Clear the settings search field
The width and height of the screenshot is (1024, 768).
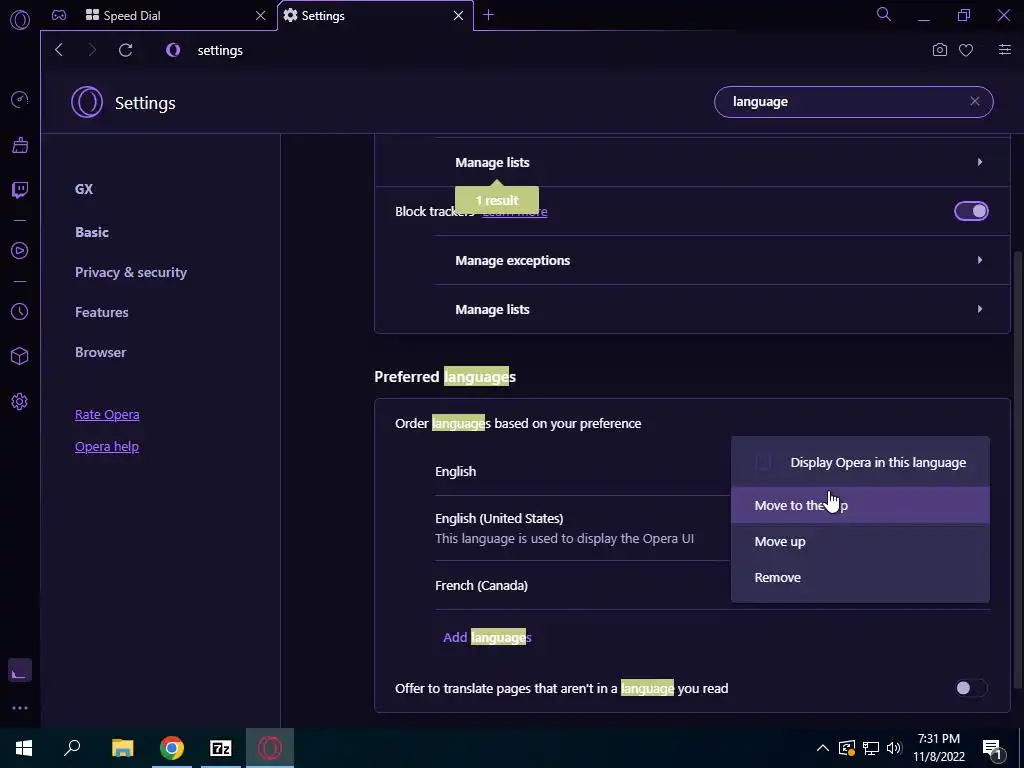pyautogui.click(x=974, y=101)
